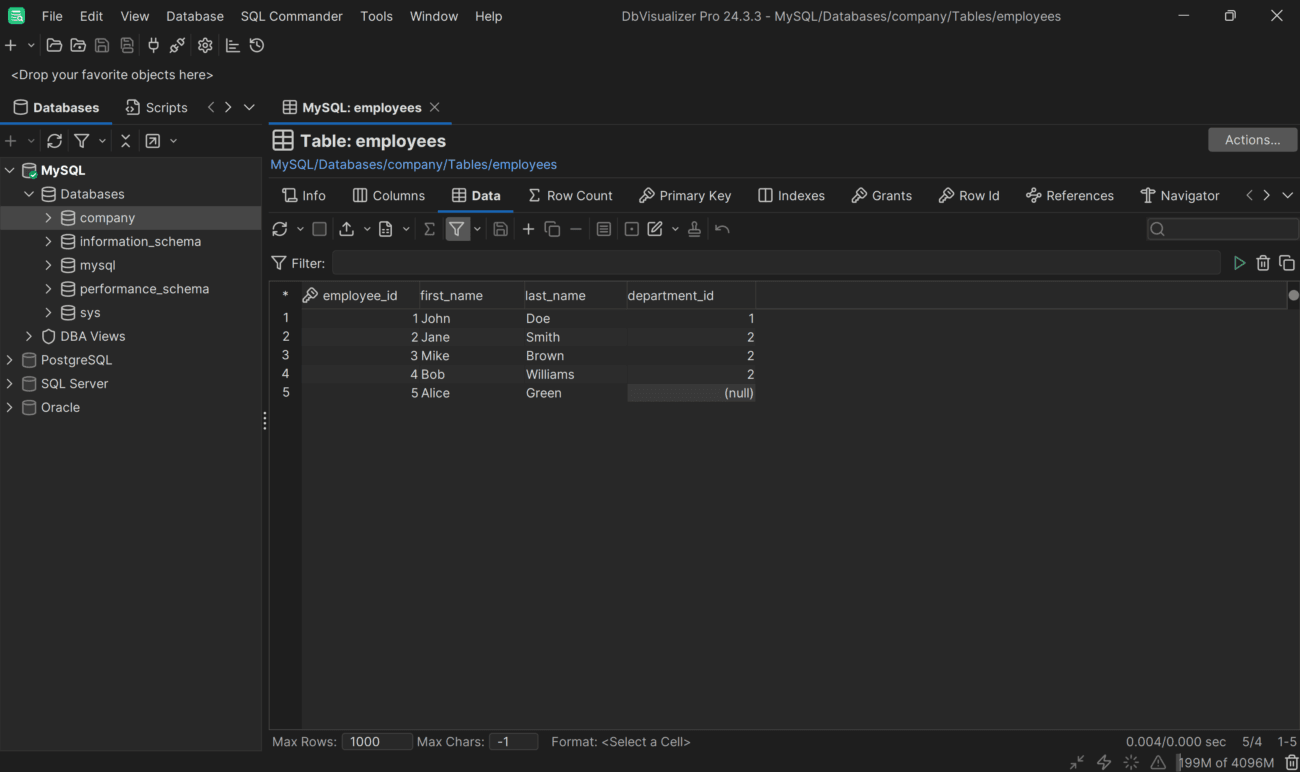This screenshot has width=1300, height=772.
Task: Apply the filter with green play icon
Action: point(1239,263)
